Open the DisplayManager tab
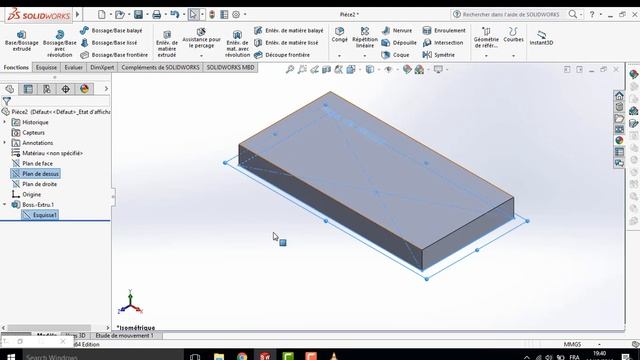The image size is (640, 360). click(x=84, y=89)
